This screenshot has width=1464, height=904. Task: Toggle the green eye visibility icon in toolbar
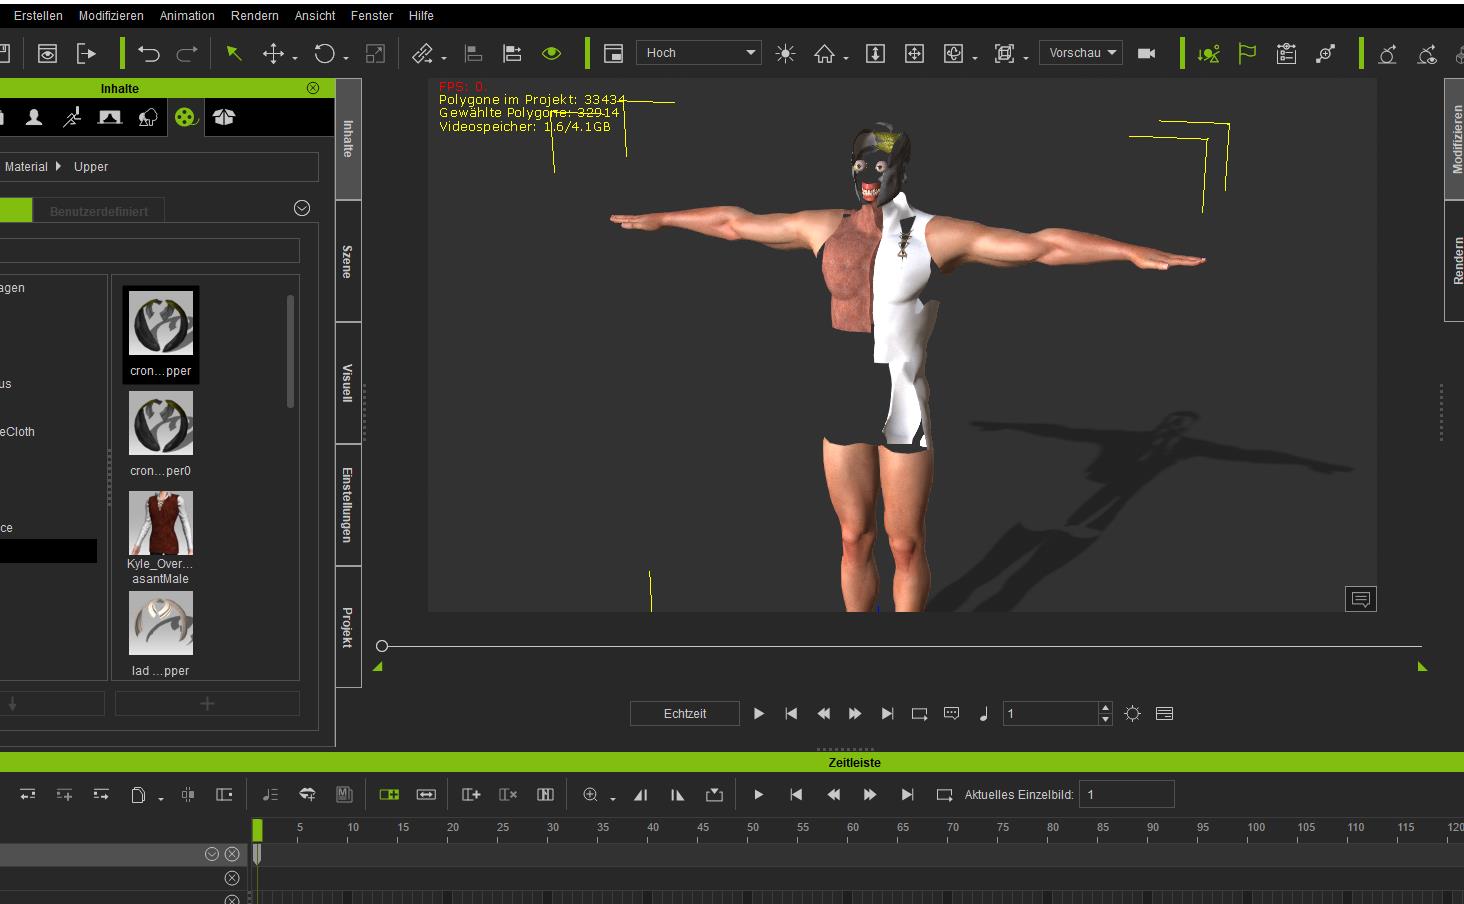[551, 53]
